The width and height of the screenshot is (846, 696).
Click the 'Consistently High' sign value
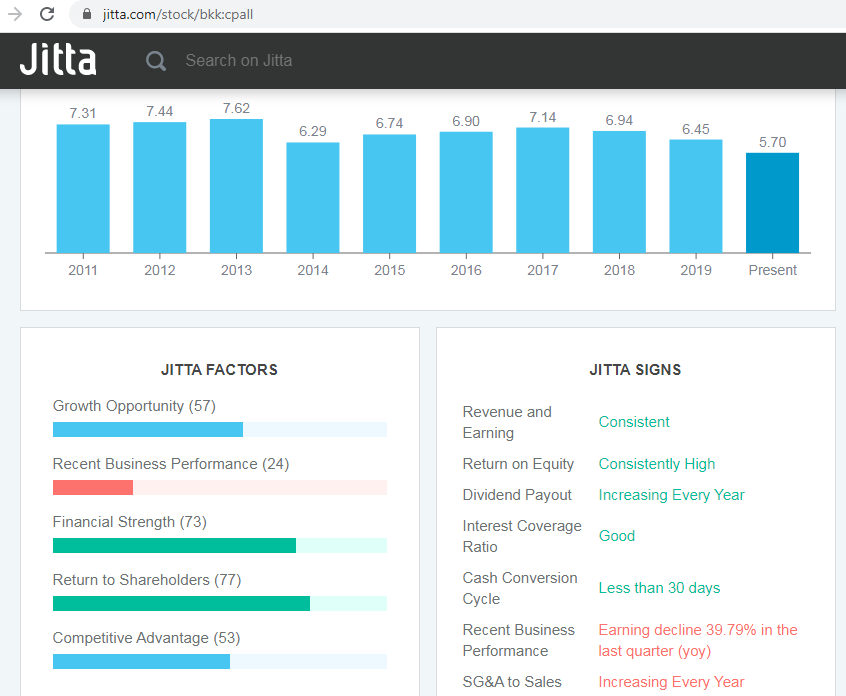657,464
